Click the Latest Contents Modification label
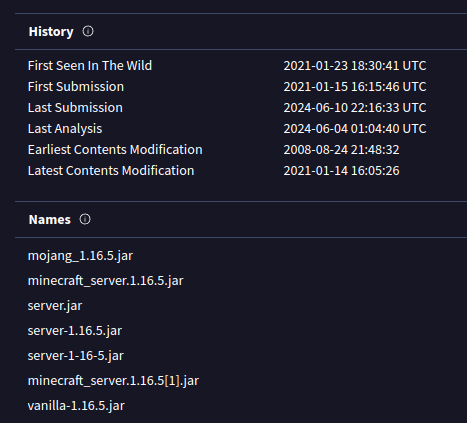Screen dimensions: 467x423 [x=111, y=170]
